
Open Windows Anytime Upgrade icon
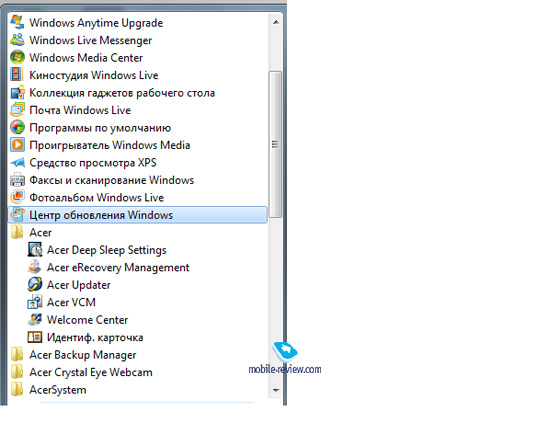coord(17,22)
